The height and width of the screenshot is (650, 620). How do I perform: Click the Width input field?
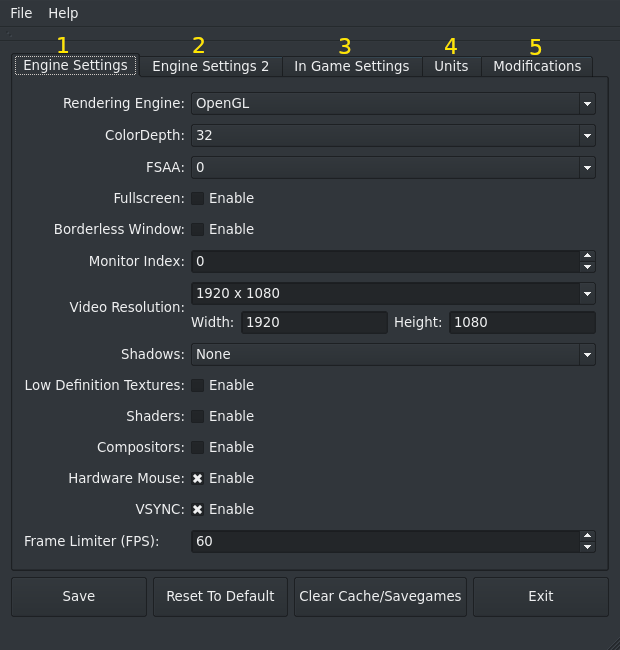[313, 322]
